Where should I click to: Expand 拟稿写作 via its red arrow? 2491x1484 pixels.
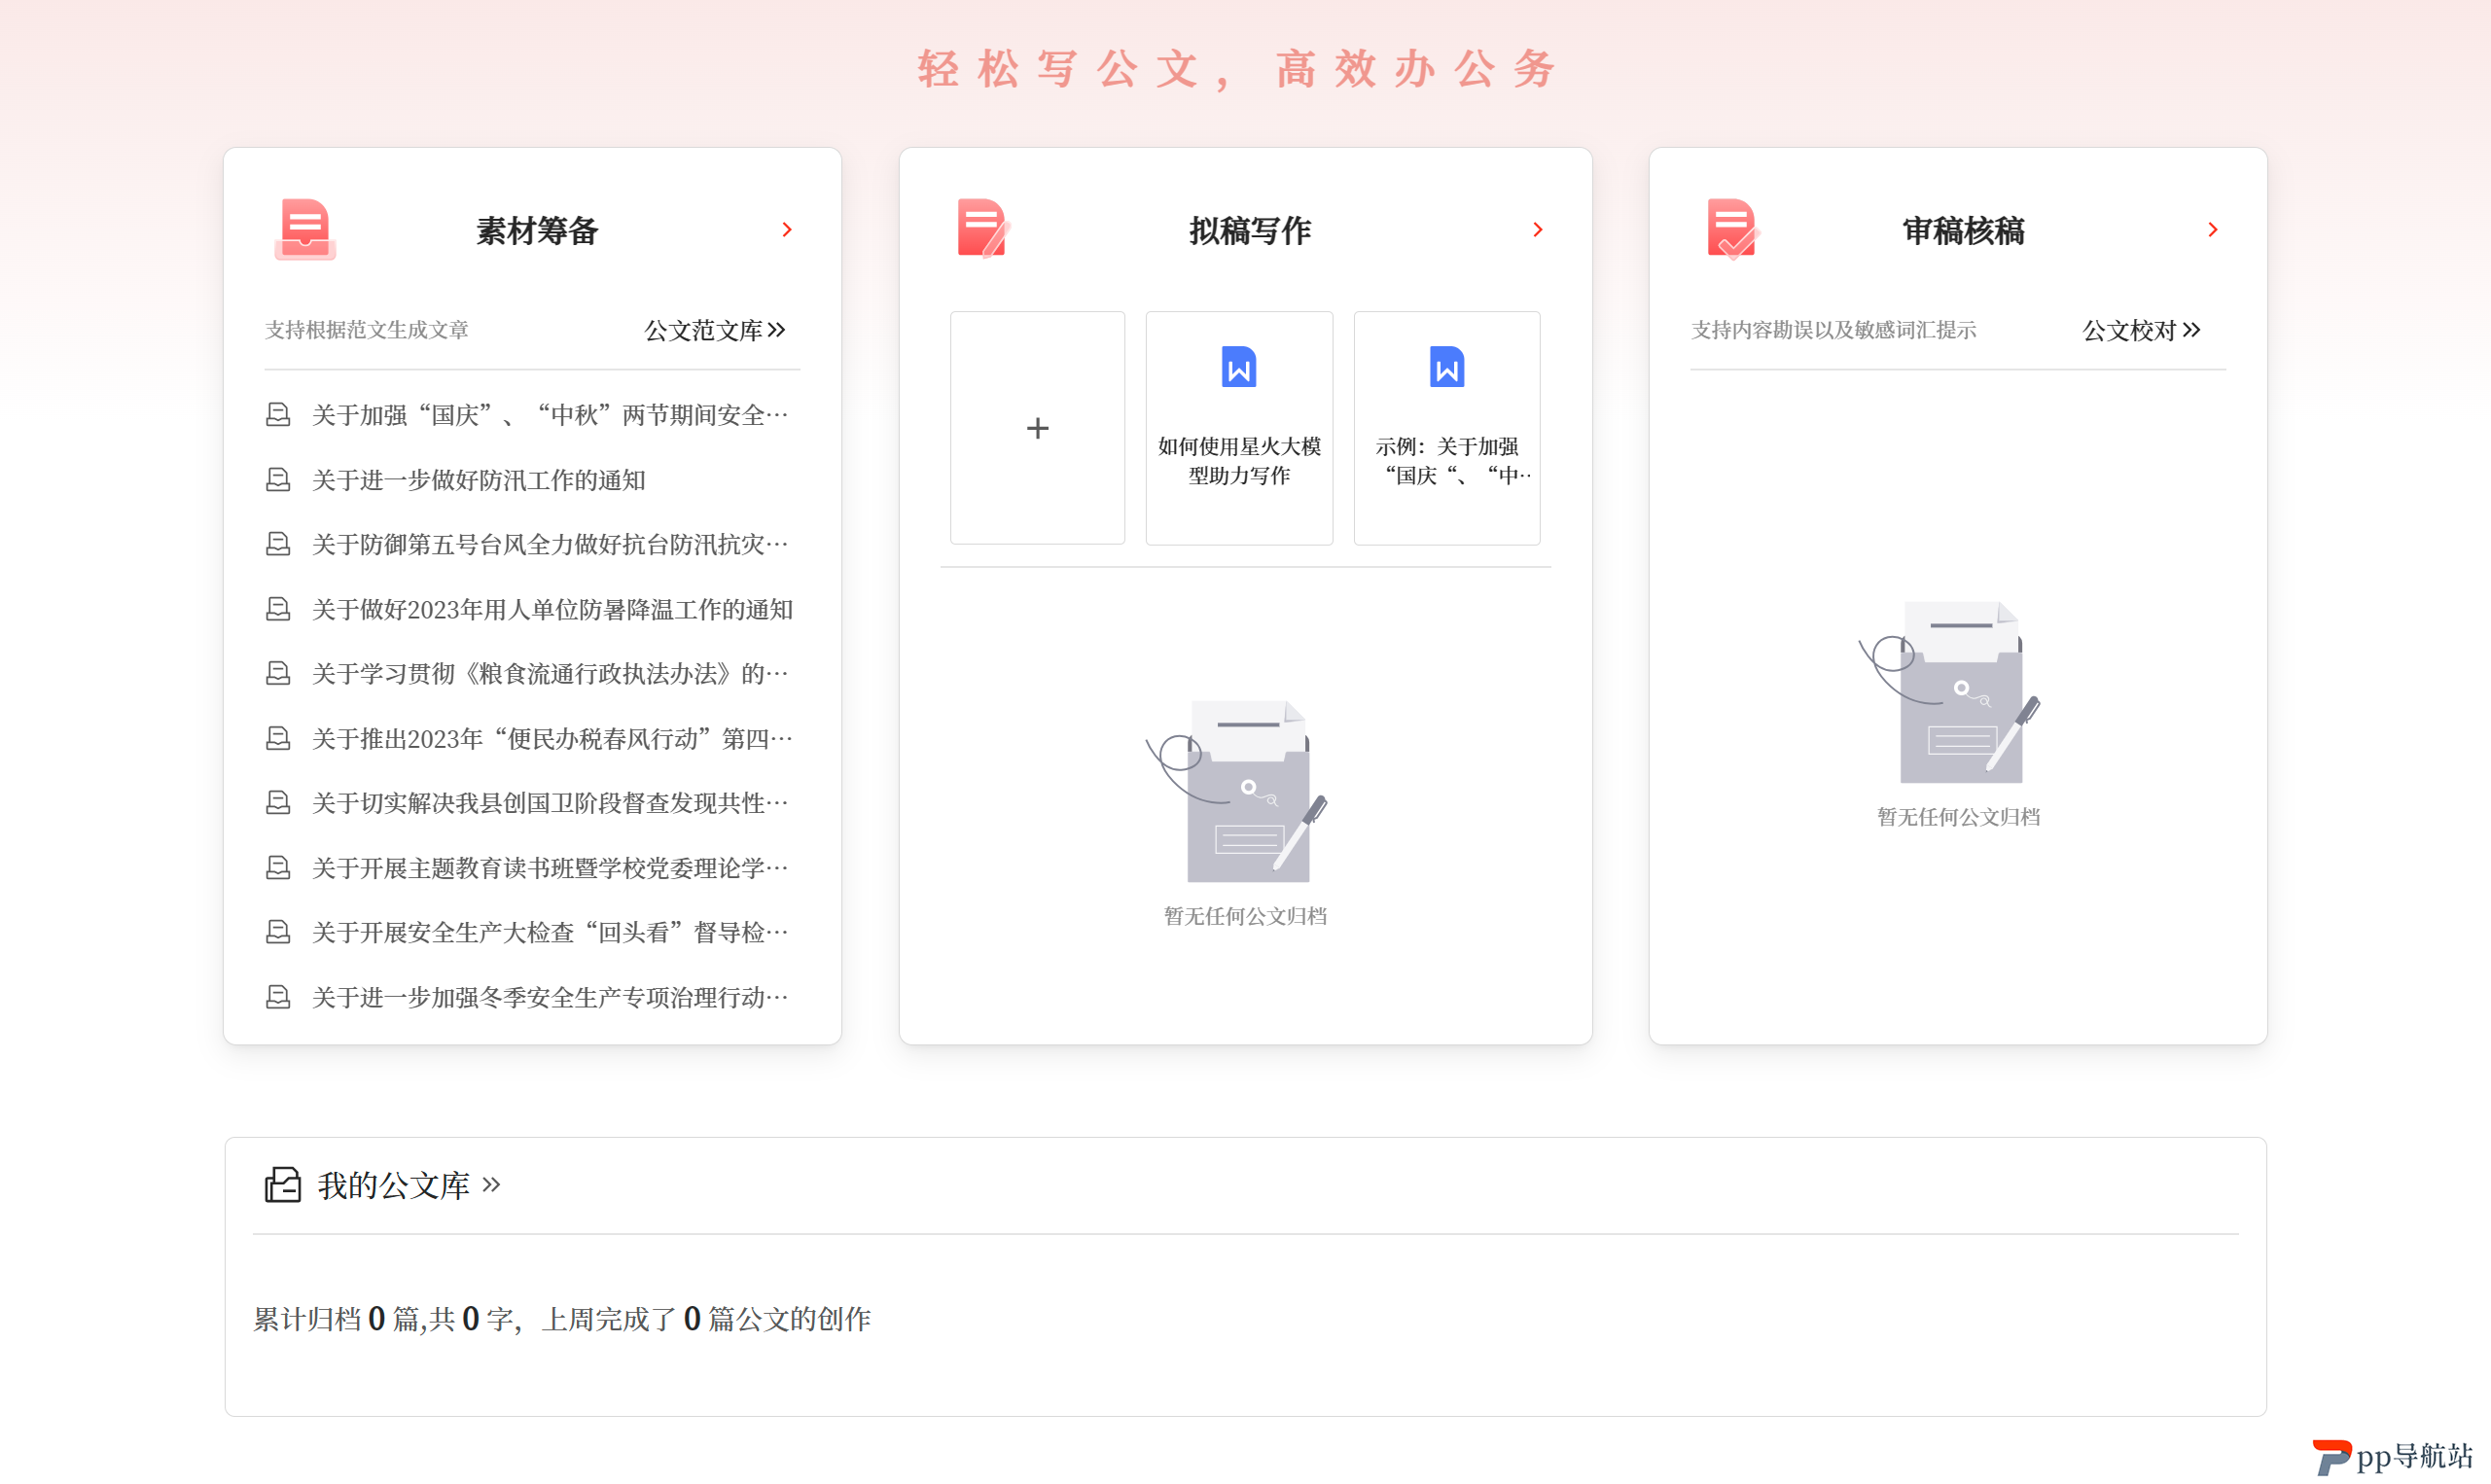point(1538,230)
